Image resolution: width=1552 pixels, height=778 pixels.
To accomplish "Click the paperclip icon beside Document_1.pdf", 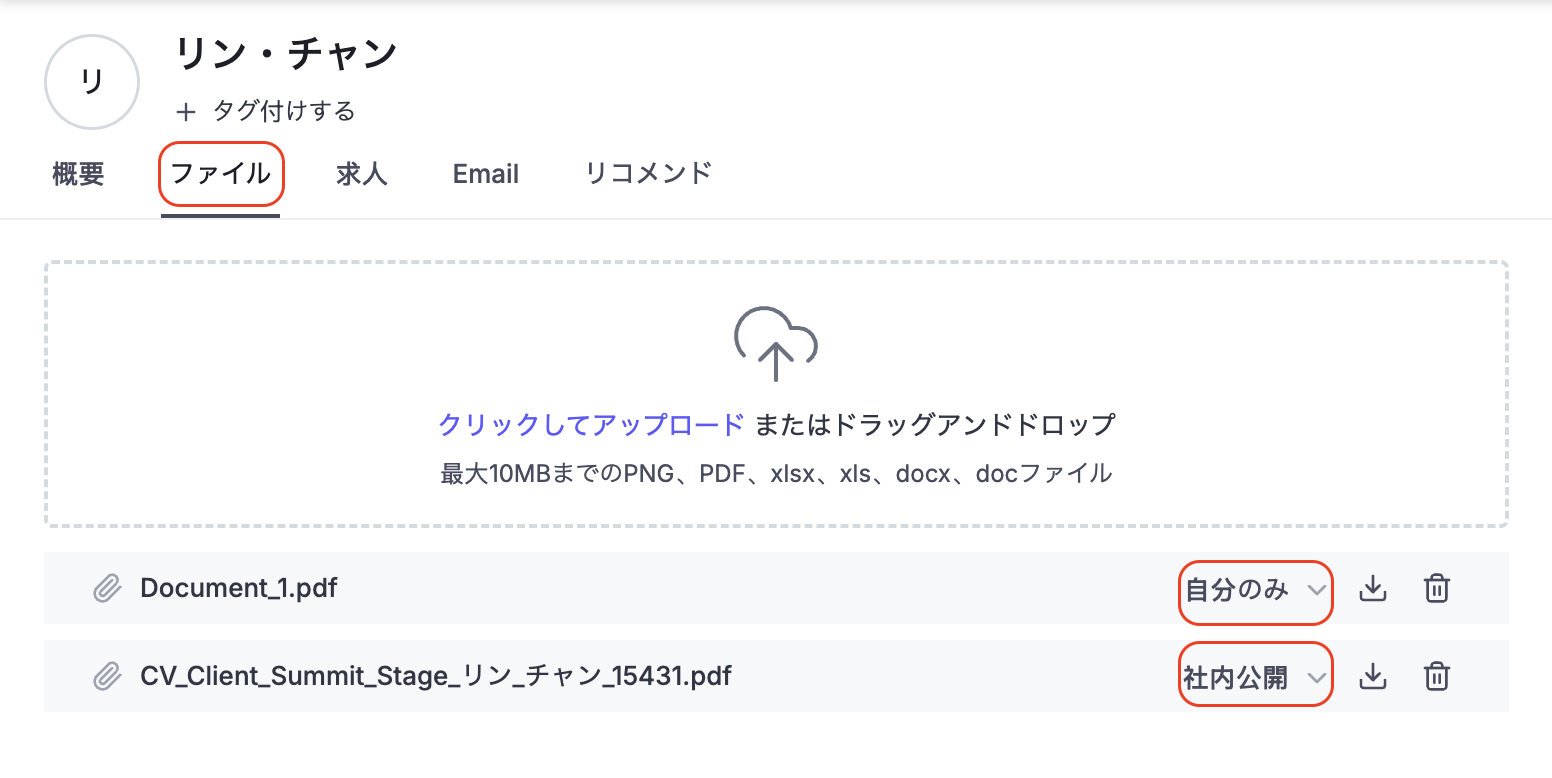I will [x=106, y=589].
